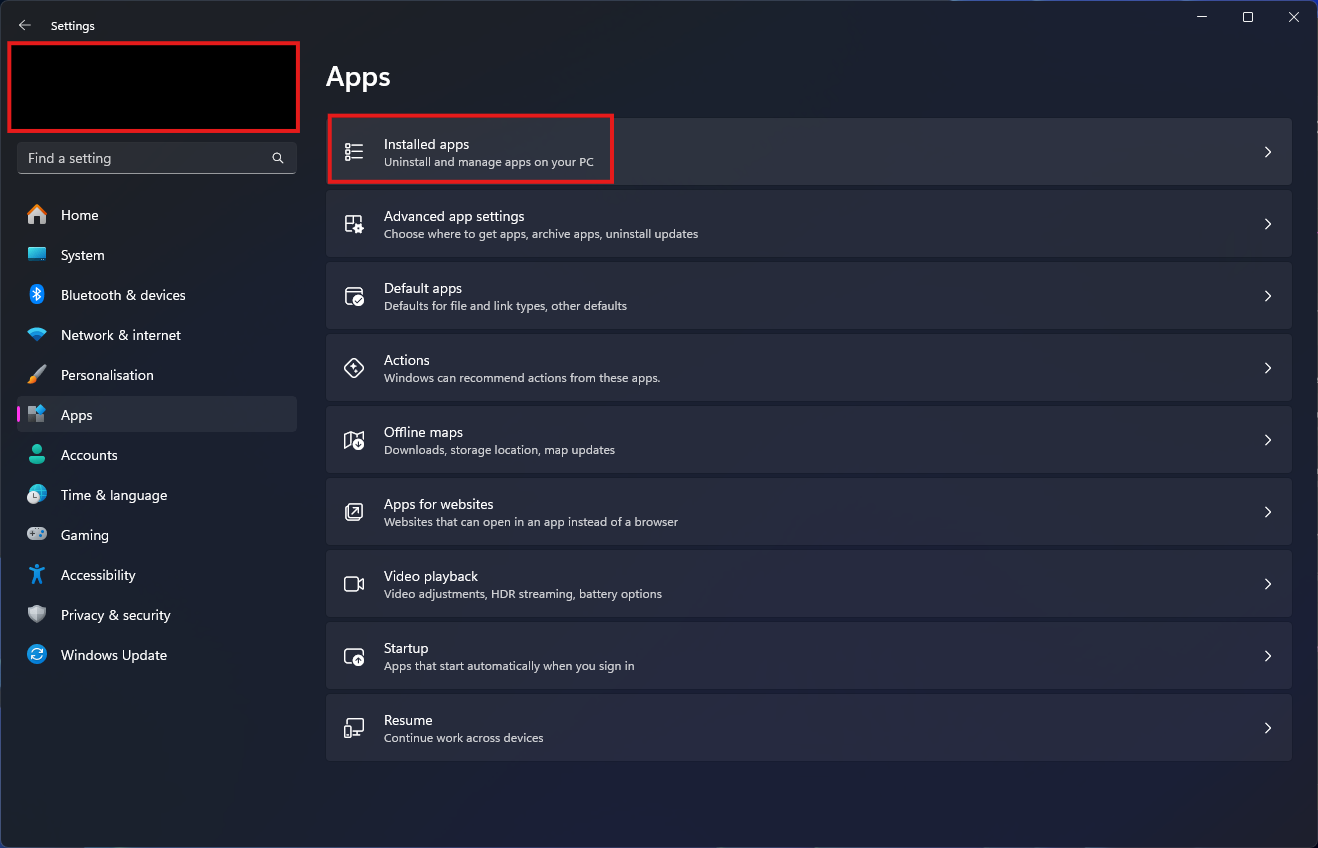Viewport: 1318px width, 848px height.
Task: Click the Resume row chevron
Action: click(x=1267, y=728)
